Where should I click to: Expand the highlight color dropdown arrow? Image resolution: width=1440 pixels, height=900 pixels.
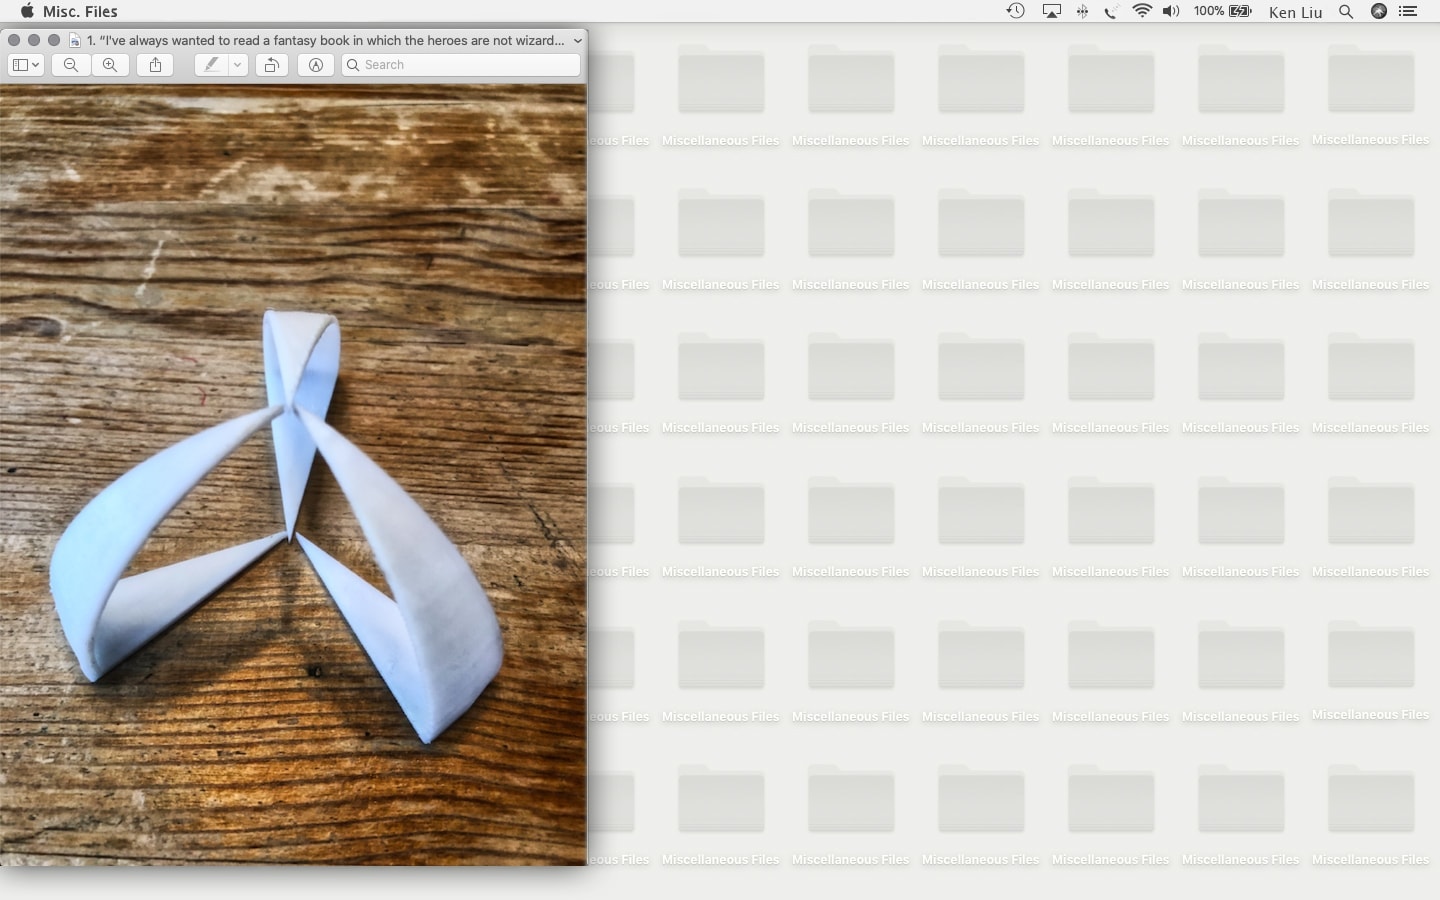coord(237,65)
